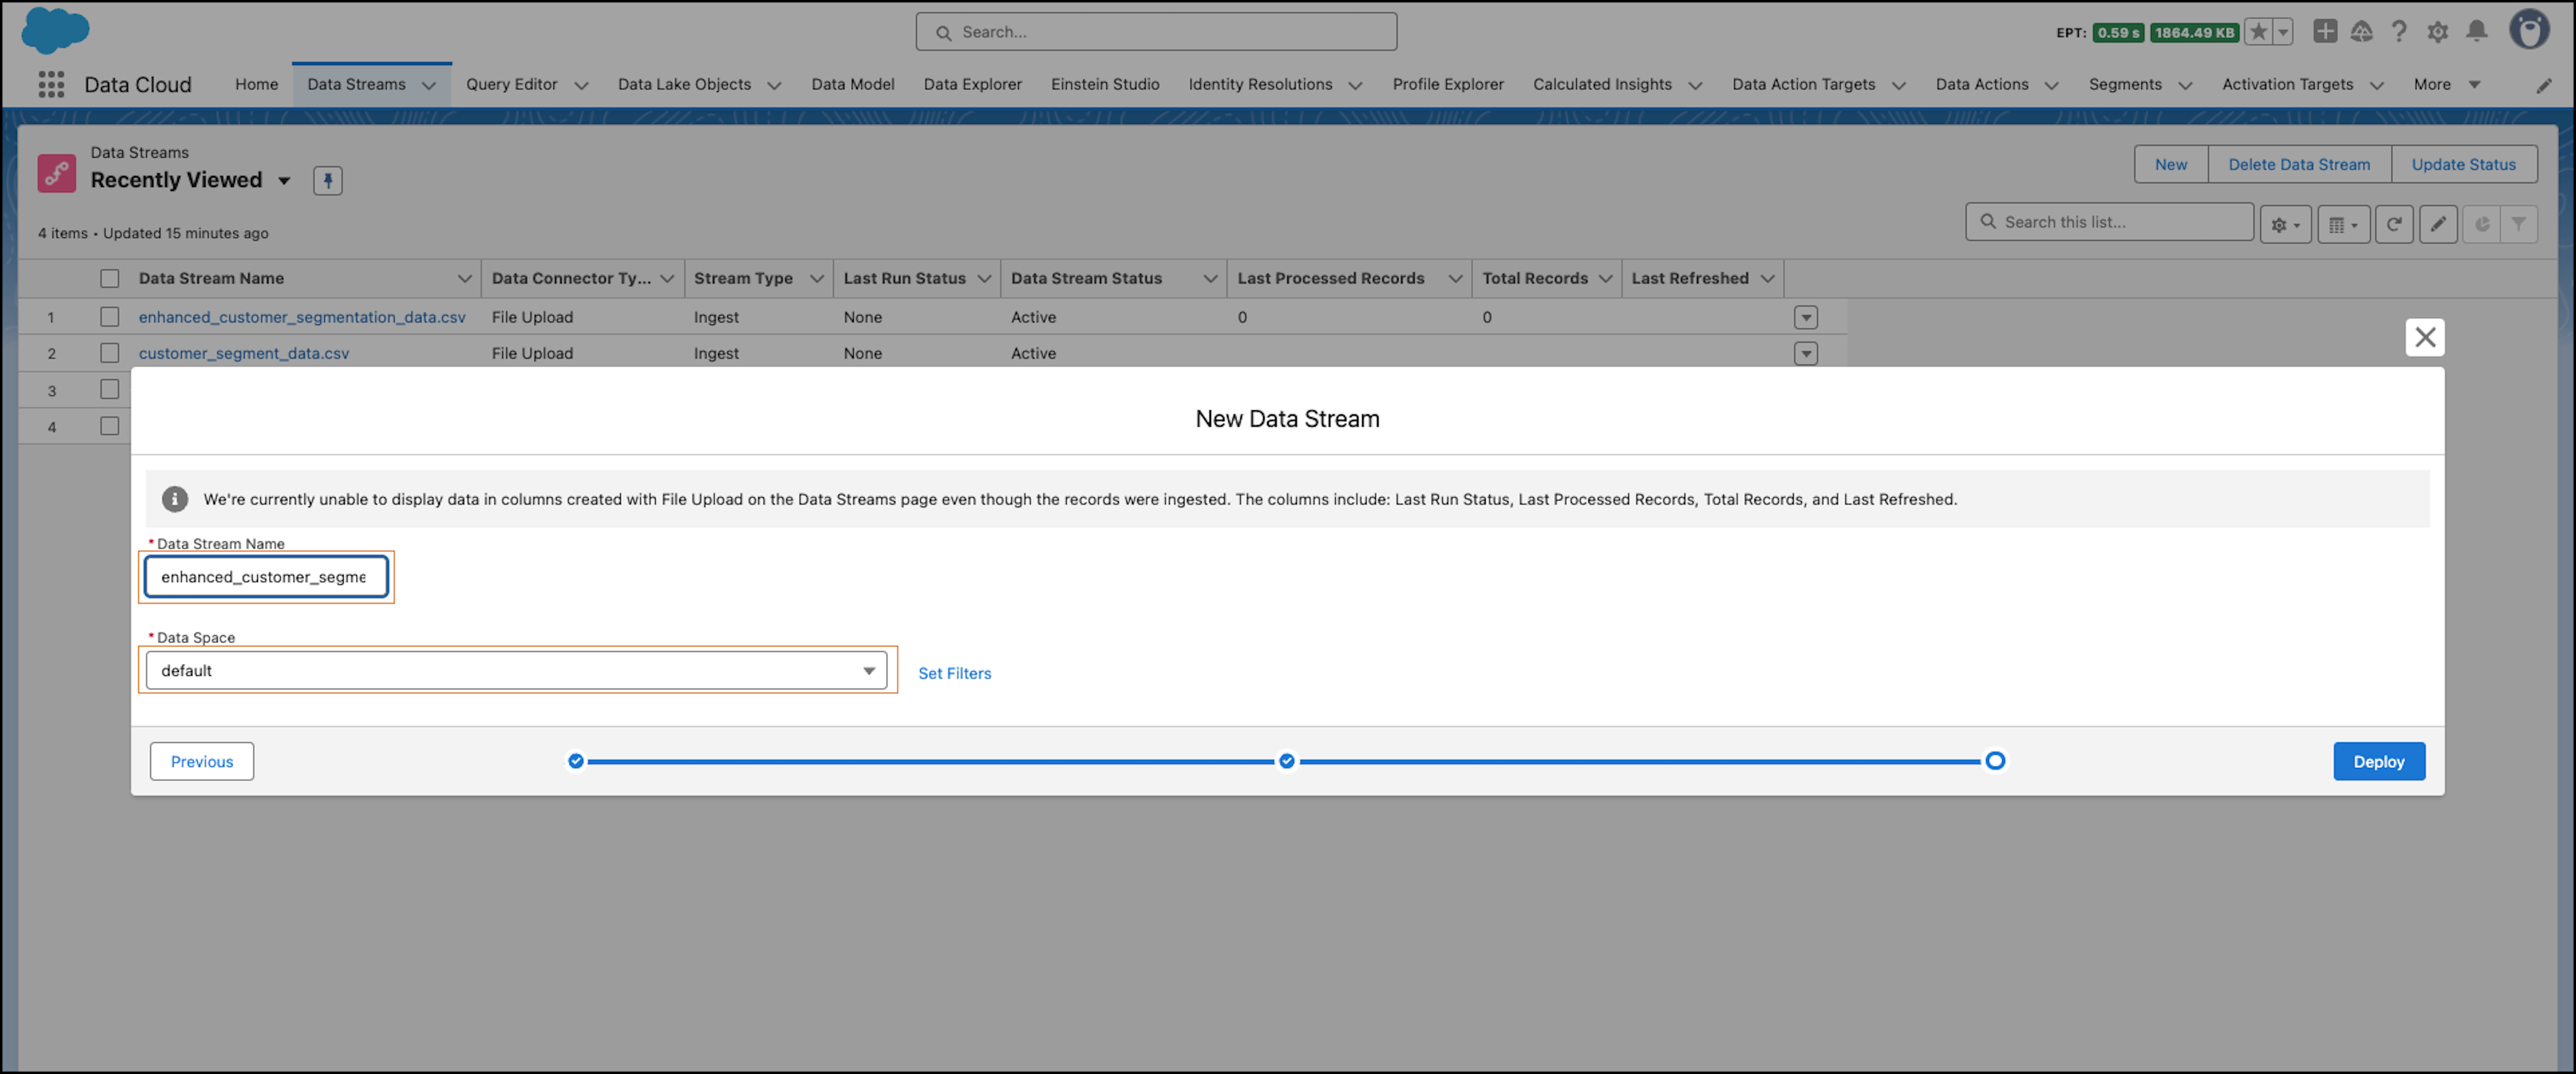Click the favorites star icon
Screen dimensions: 2576x1074
pyautogui.click(x=2258, y=32)
